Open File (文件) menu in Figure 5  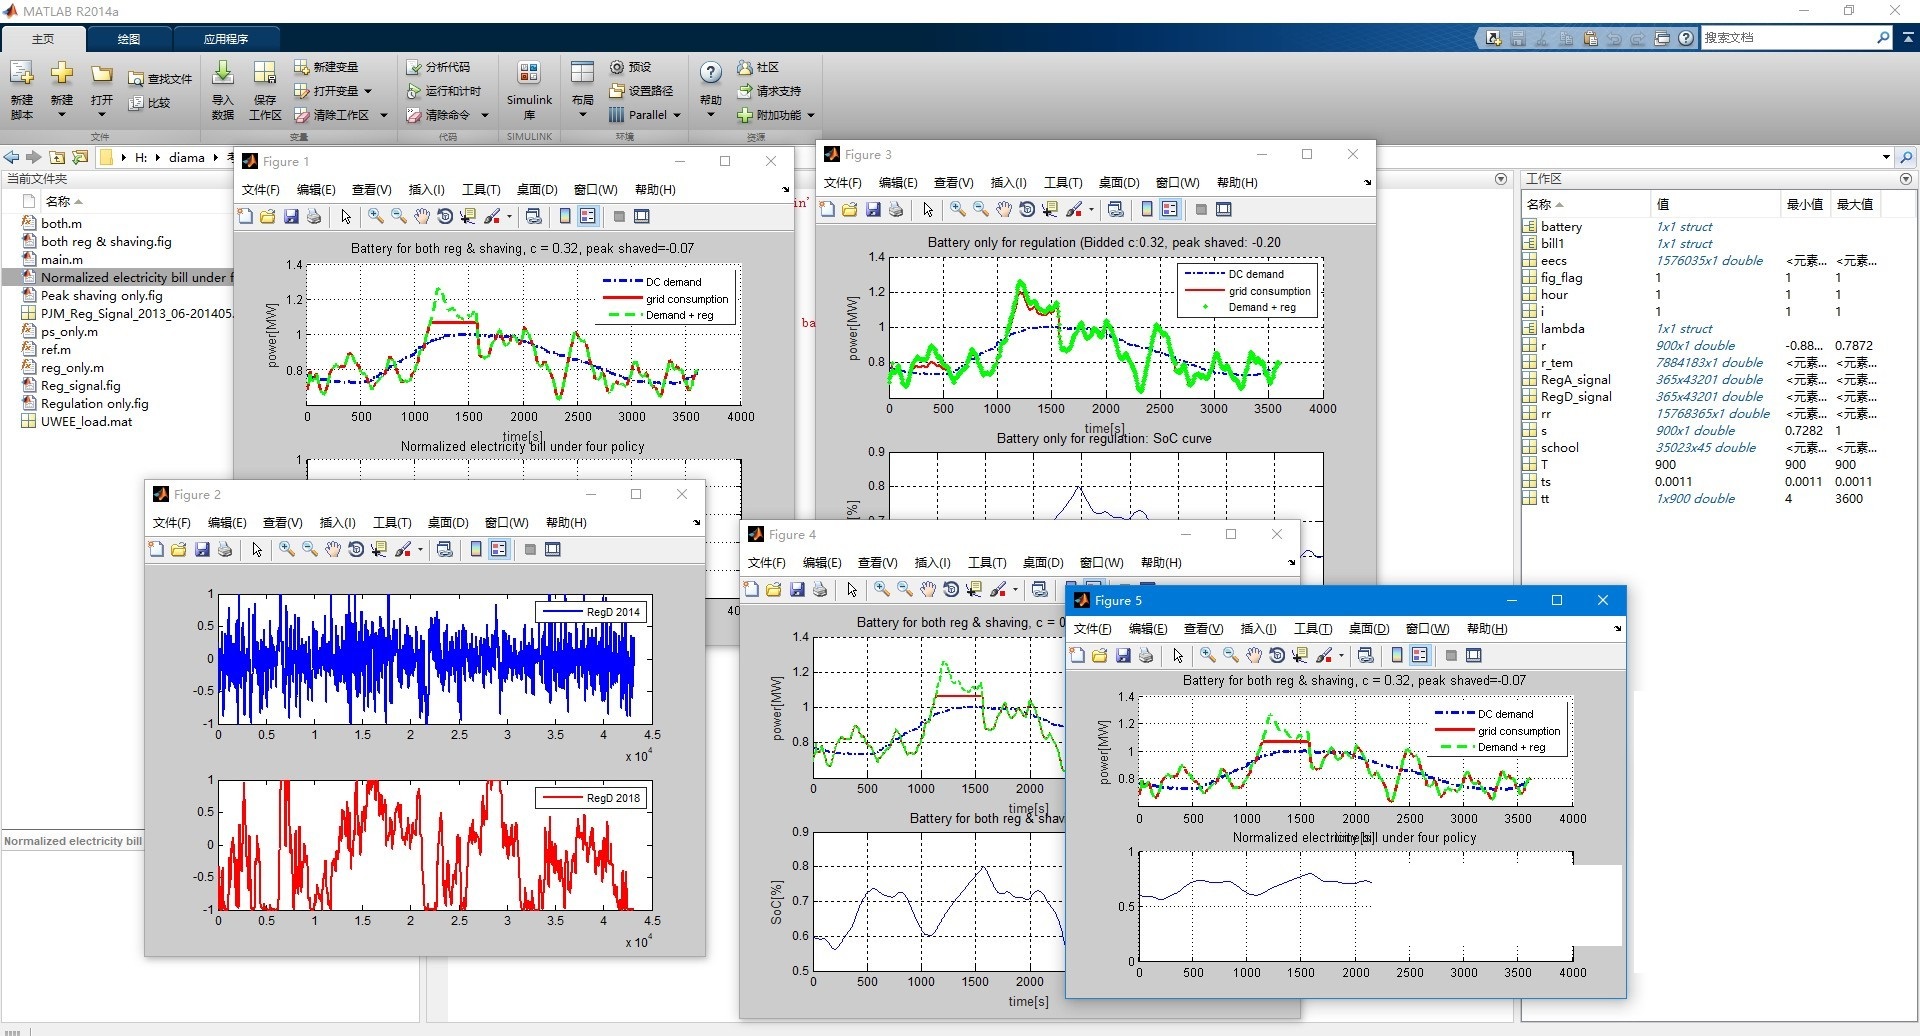(x=1092, y=629)
